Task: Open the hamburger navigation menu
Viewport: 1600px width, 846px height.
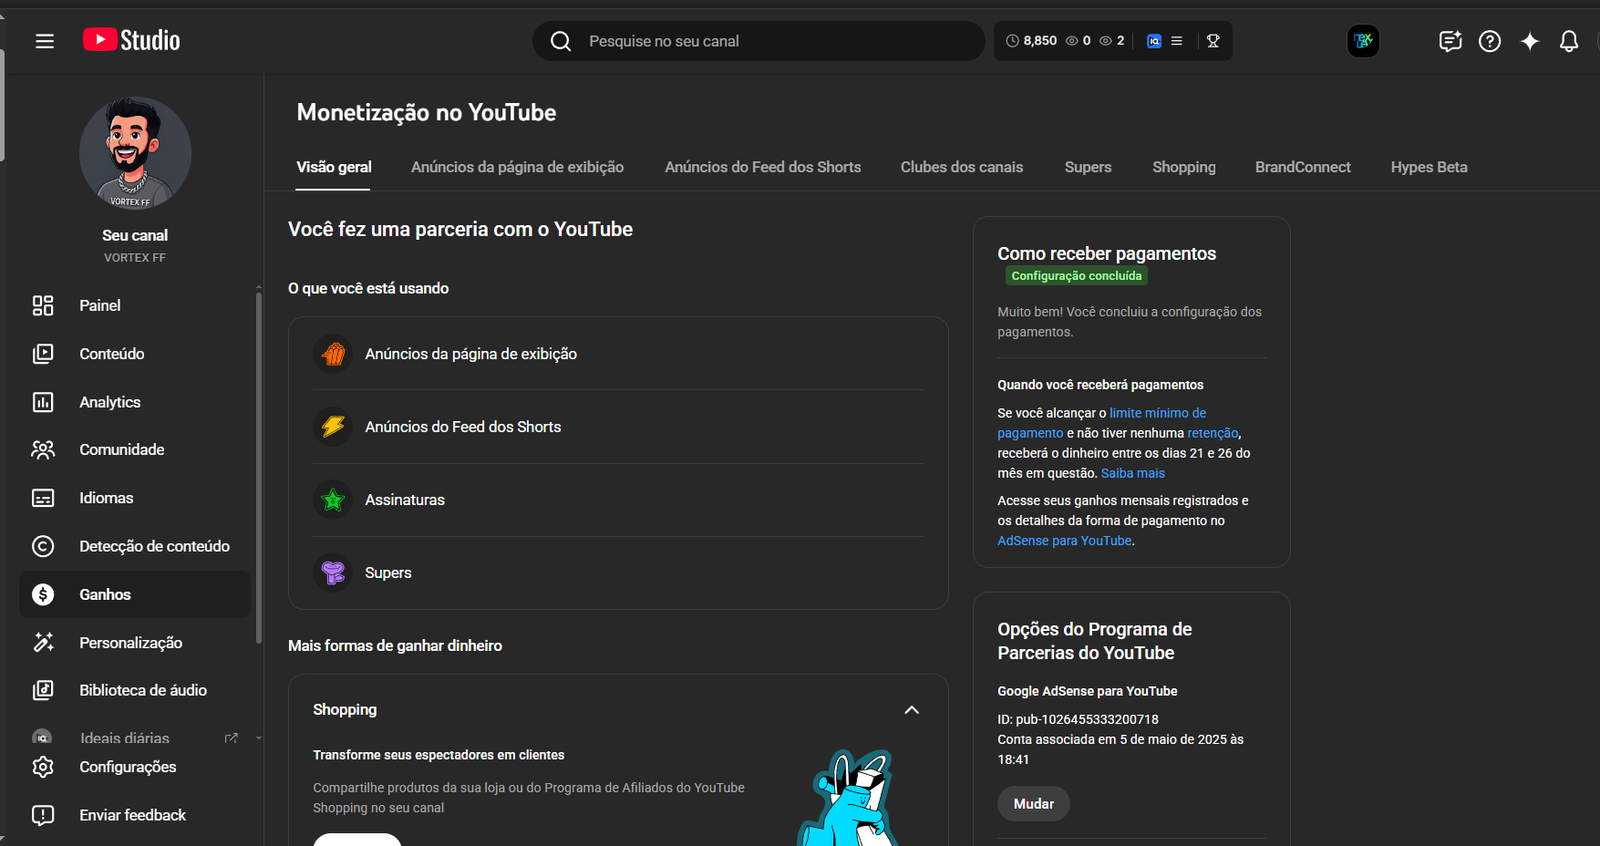Action: (x=44, y=41)
